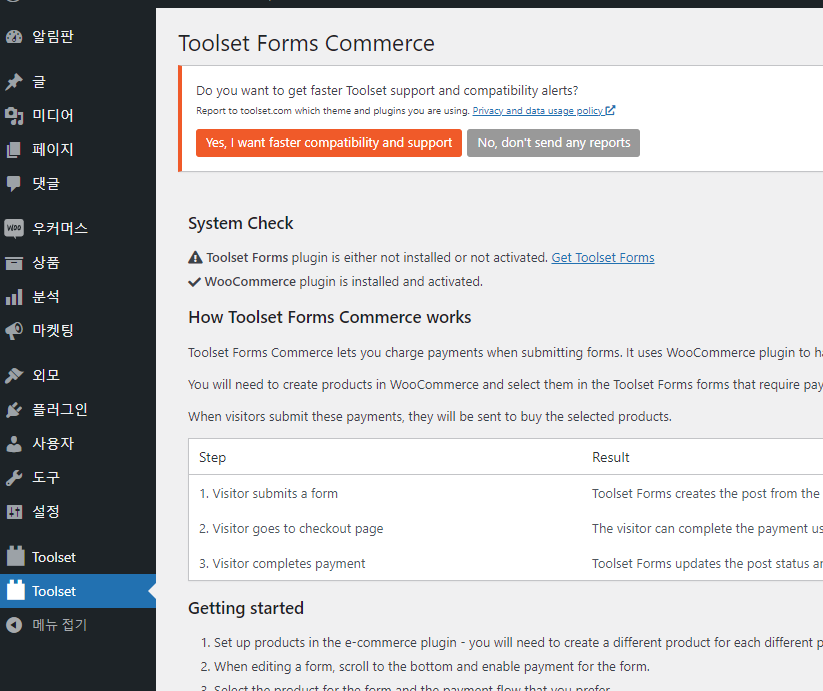
Task: Click the icon of the highlighted Toolset item
Action: [x=16, y=590]
